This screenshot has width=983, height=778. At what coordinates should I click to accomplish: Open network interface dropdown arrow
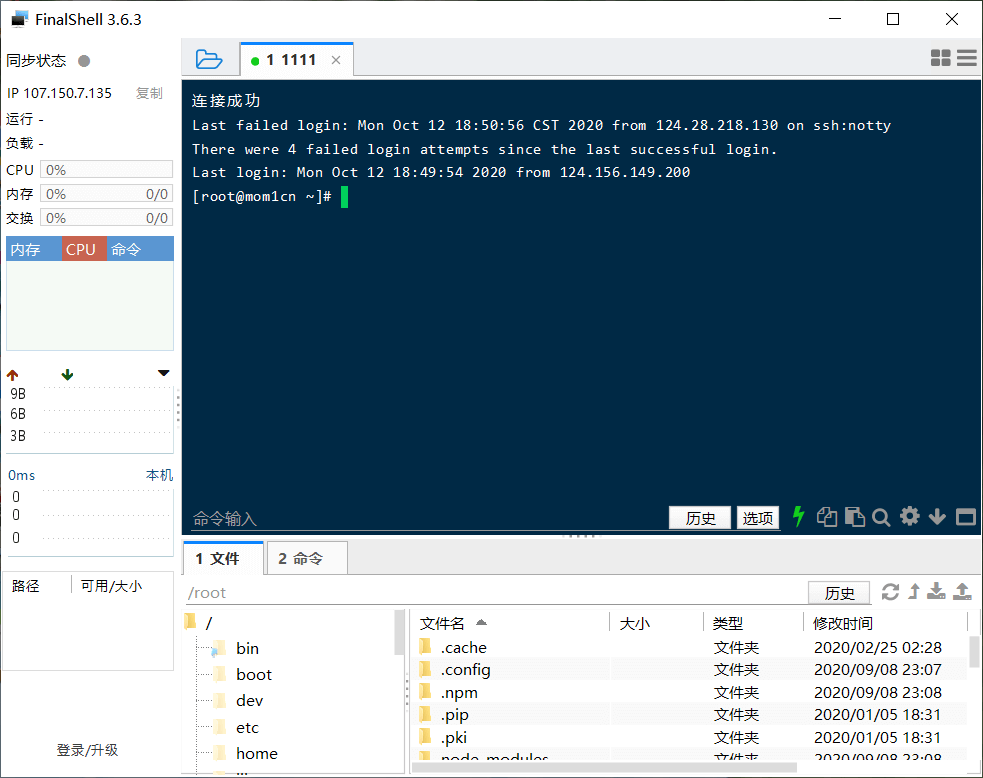tap(164, 374)
